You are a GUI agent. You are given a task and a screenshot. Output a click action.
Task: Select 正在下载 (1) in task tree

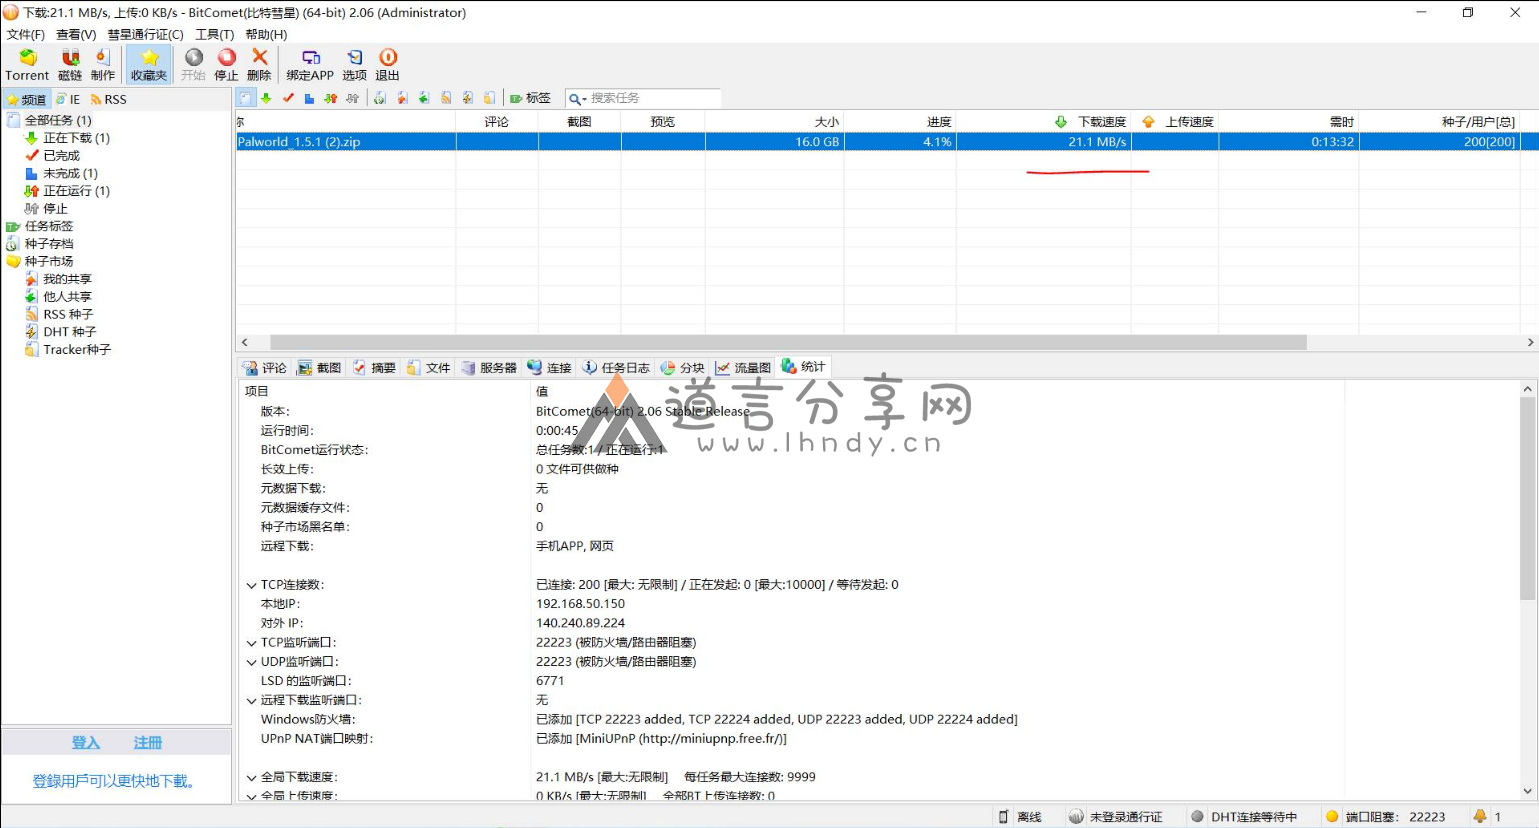(76, 138)
